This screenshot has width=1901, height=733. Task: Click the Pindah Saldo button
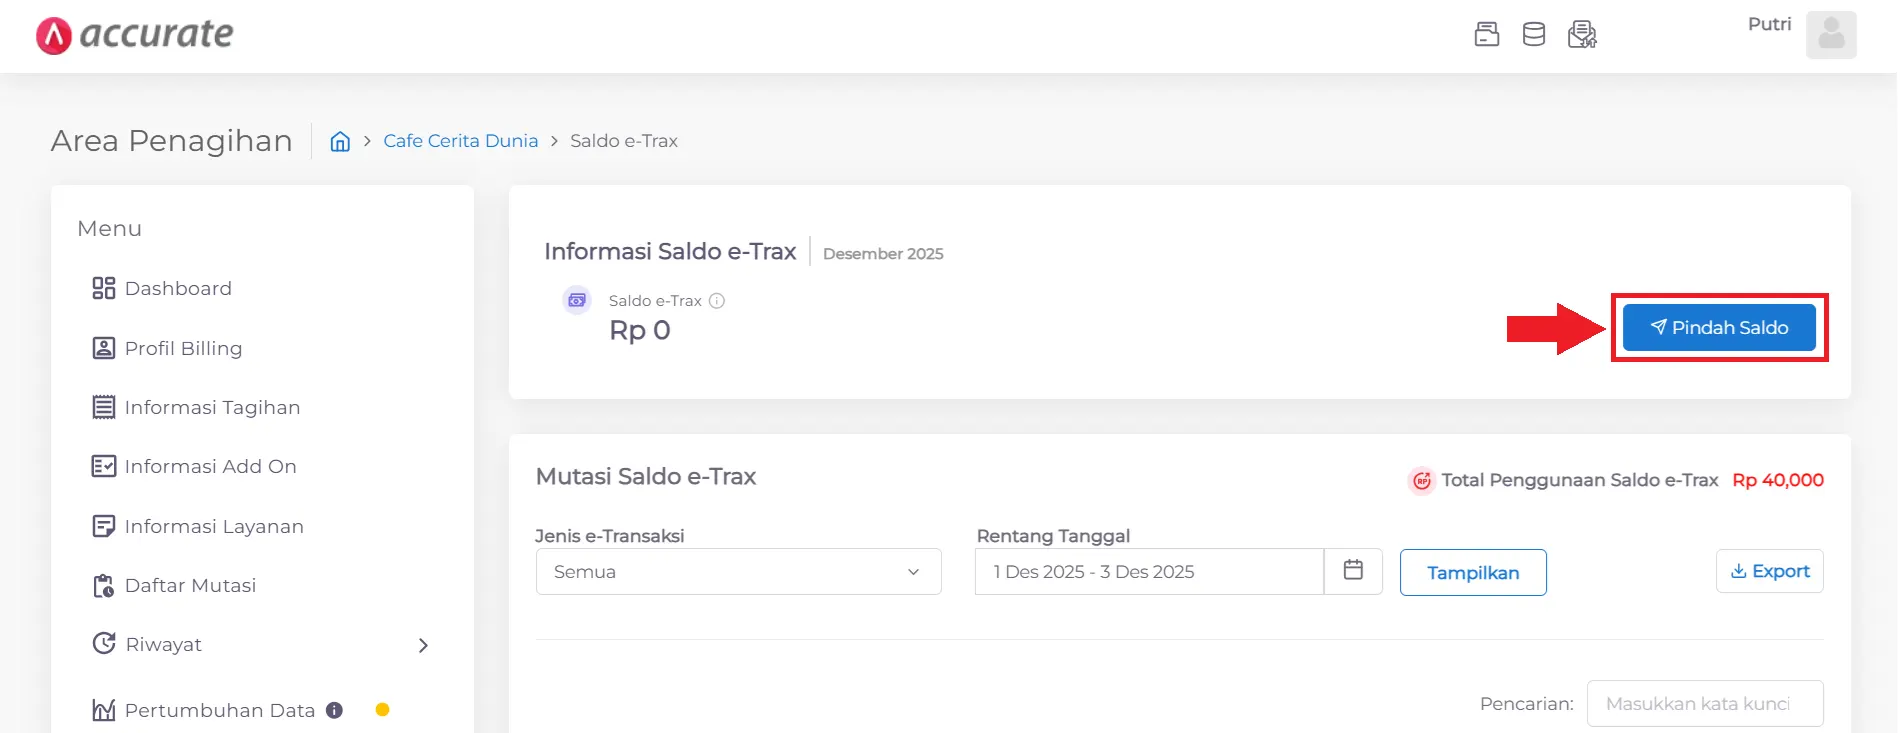1718,327
